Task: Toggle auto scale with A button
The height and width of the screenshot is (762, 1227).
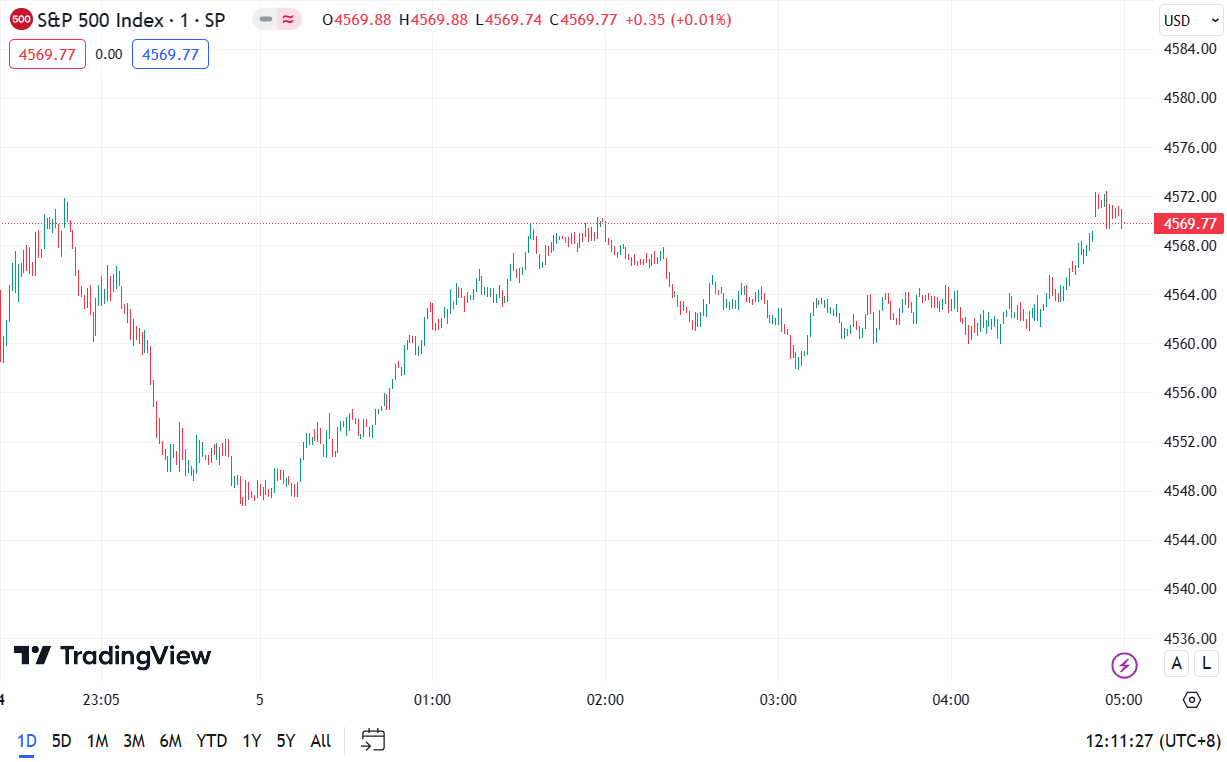Action: click(x=1177, y=663)
